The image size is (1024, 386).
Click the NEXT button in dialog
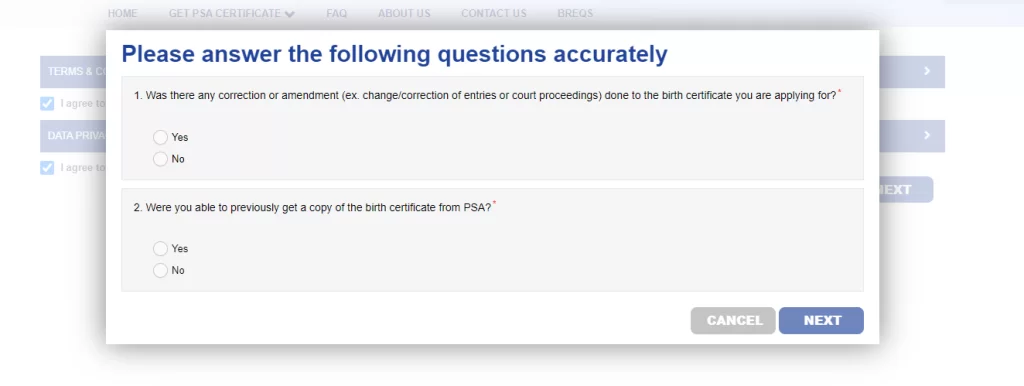tap(821, 321)
